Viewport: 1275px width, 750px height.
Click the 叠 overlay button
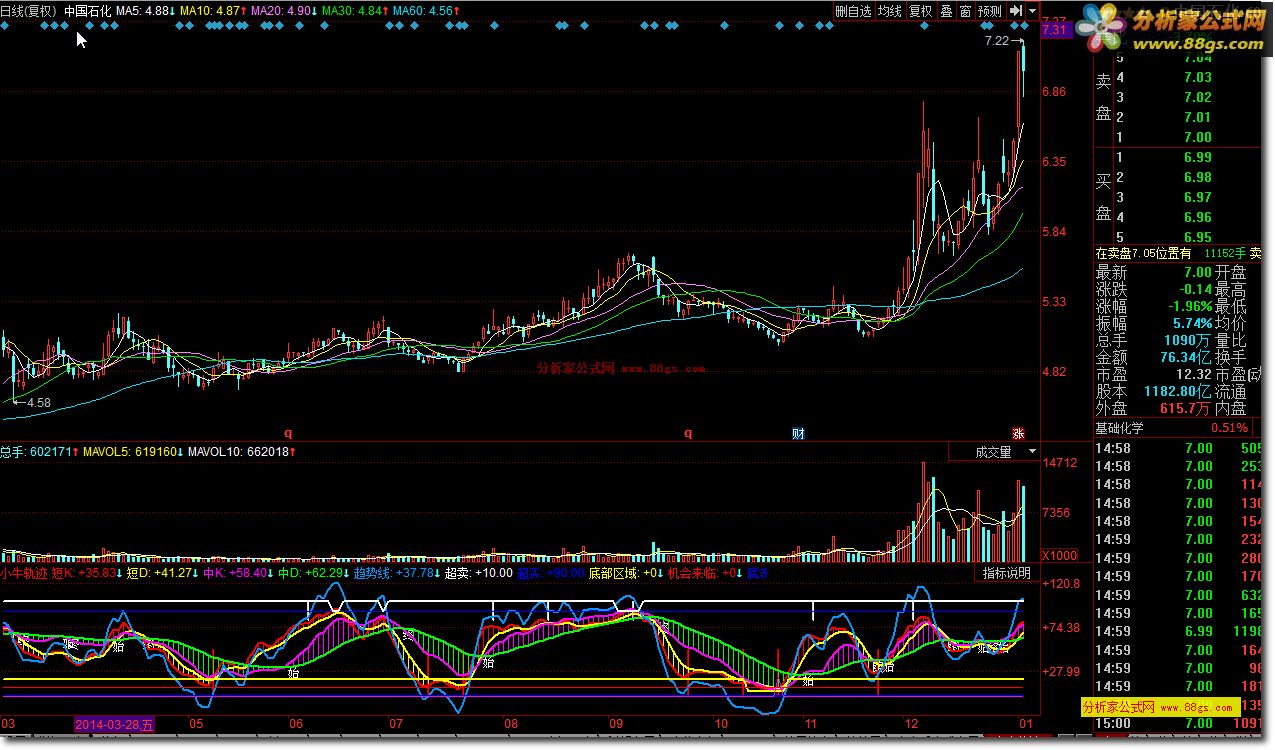tap(946, 11)
